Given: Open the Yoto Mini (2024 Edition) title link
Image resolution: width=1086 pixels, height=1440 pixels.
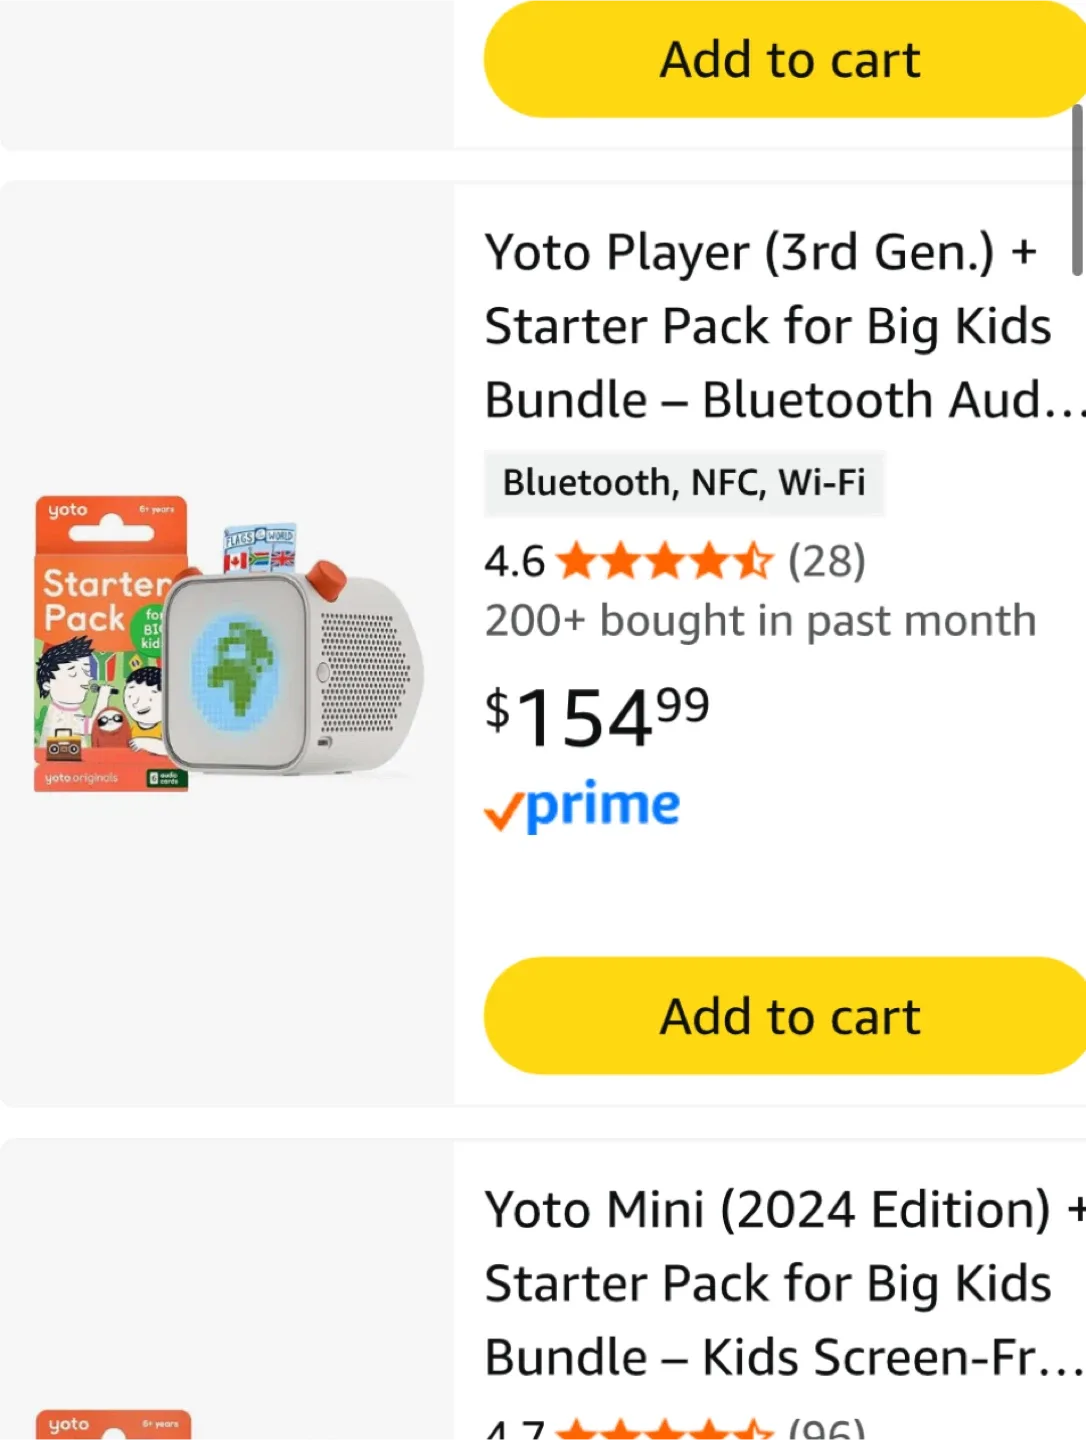Looking at the screenshot, I should [x=768, y=1283].
